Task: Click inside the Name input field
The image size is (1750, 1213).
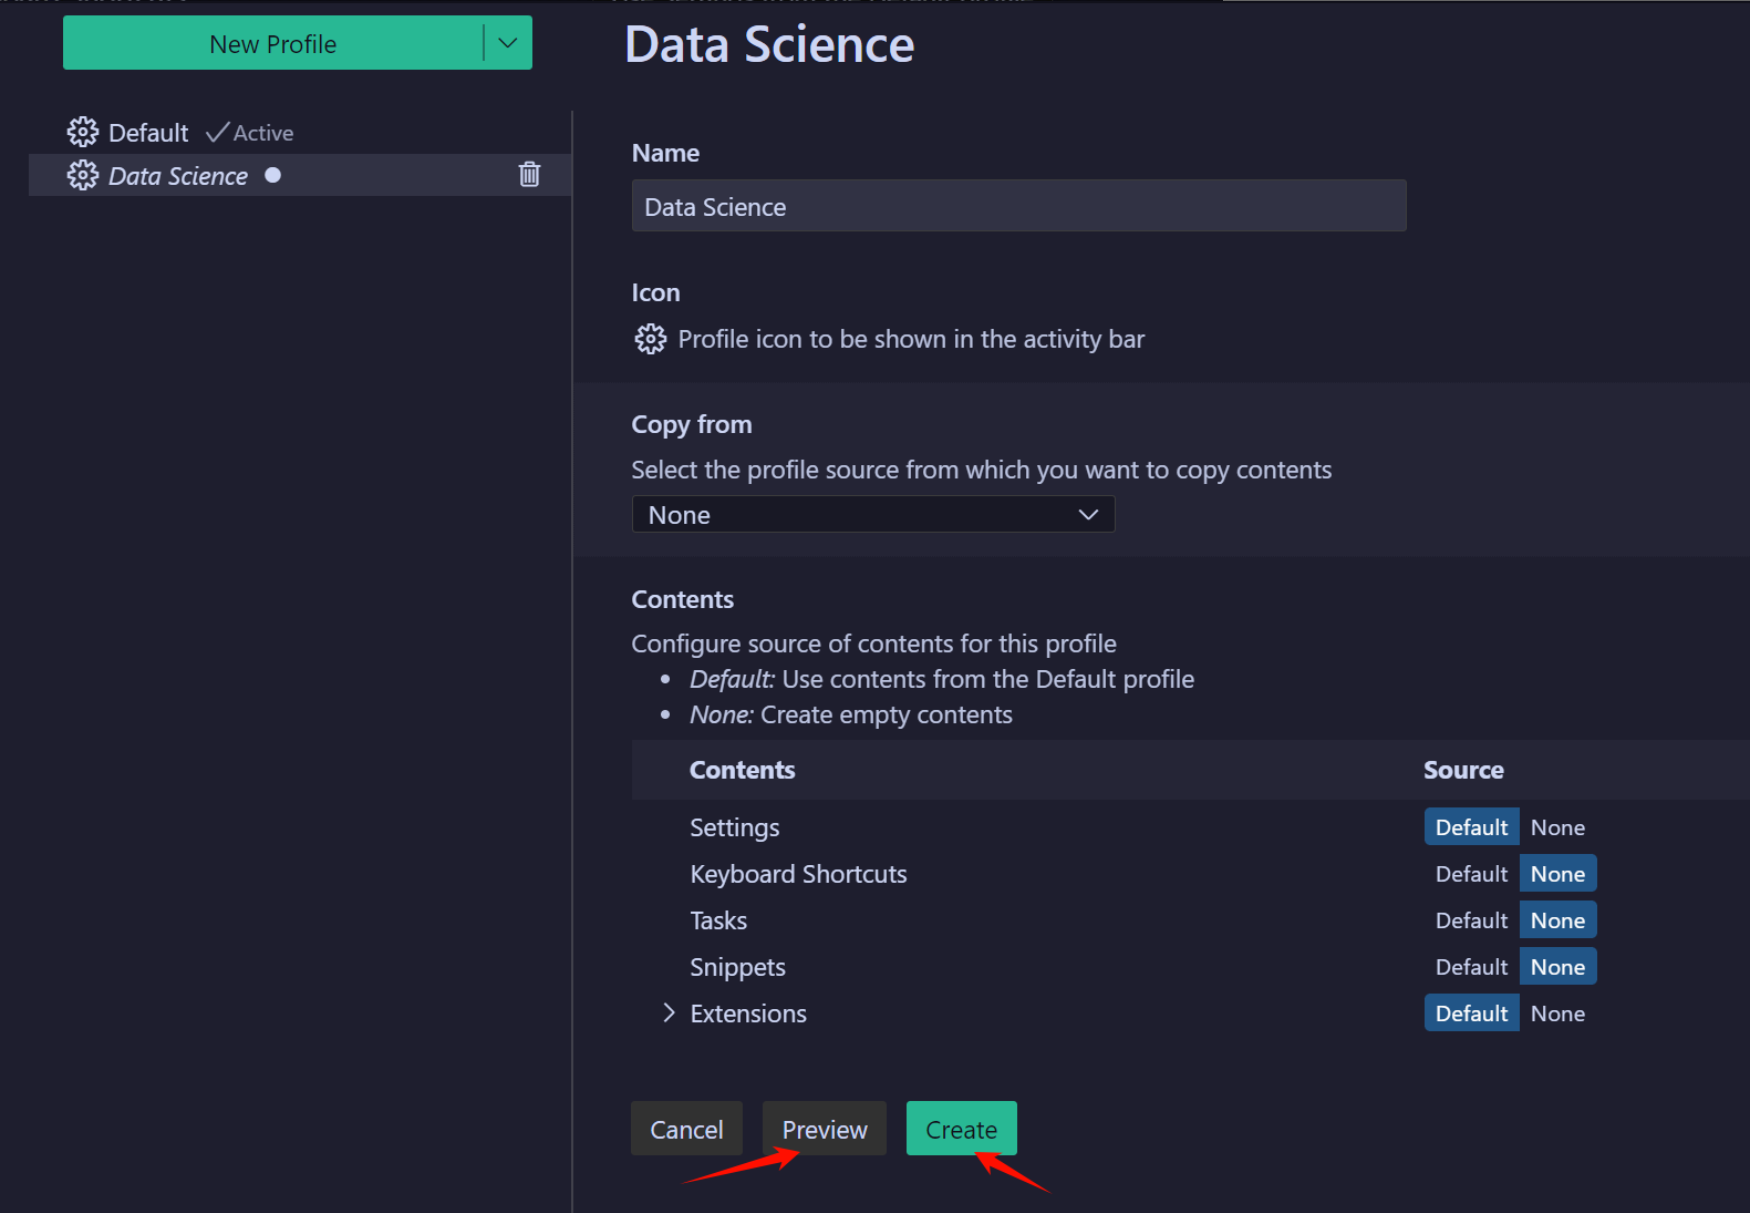Action: pos(1018,206)
